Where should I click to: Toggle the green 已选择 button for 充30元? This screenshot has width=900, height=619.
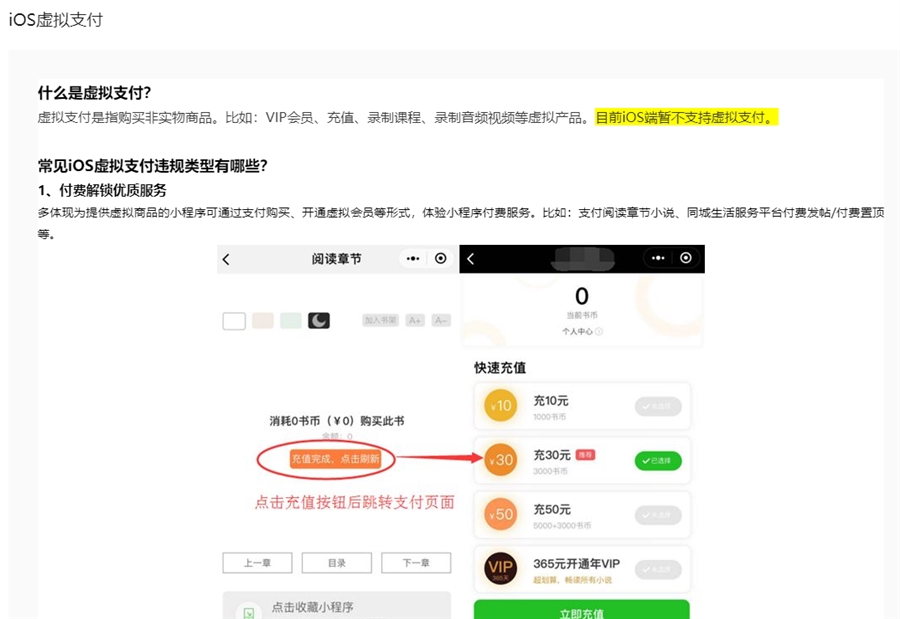[x=658, y=461]
